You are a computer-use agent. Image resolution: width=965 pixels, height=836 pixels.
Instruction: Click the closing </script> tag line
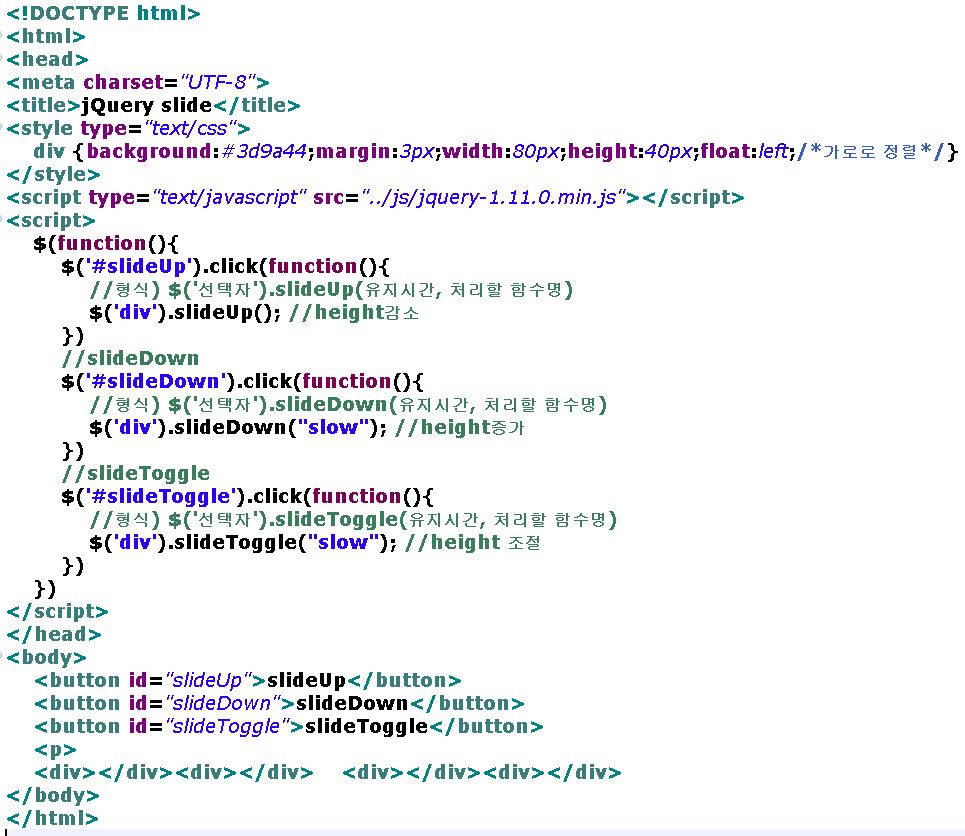tap(57, 611)
